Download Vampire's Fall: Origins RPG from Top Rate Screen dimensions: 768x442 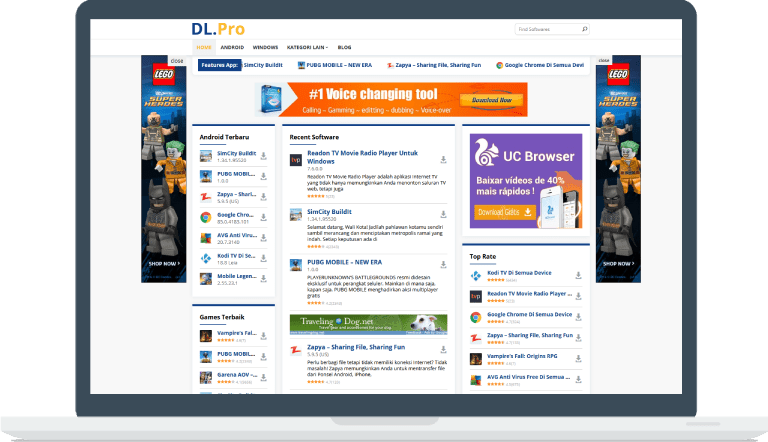(579, 359)
